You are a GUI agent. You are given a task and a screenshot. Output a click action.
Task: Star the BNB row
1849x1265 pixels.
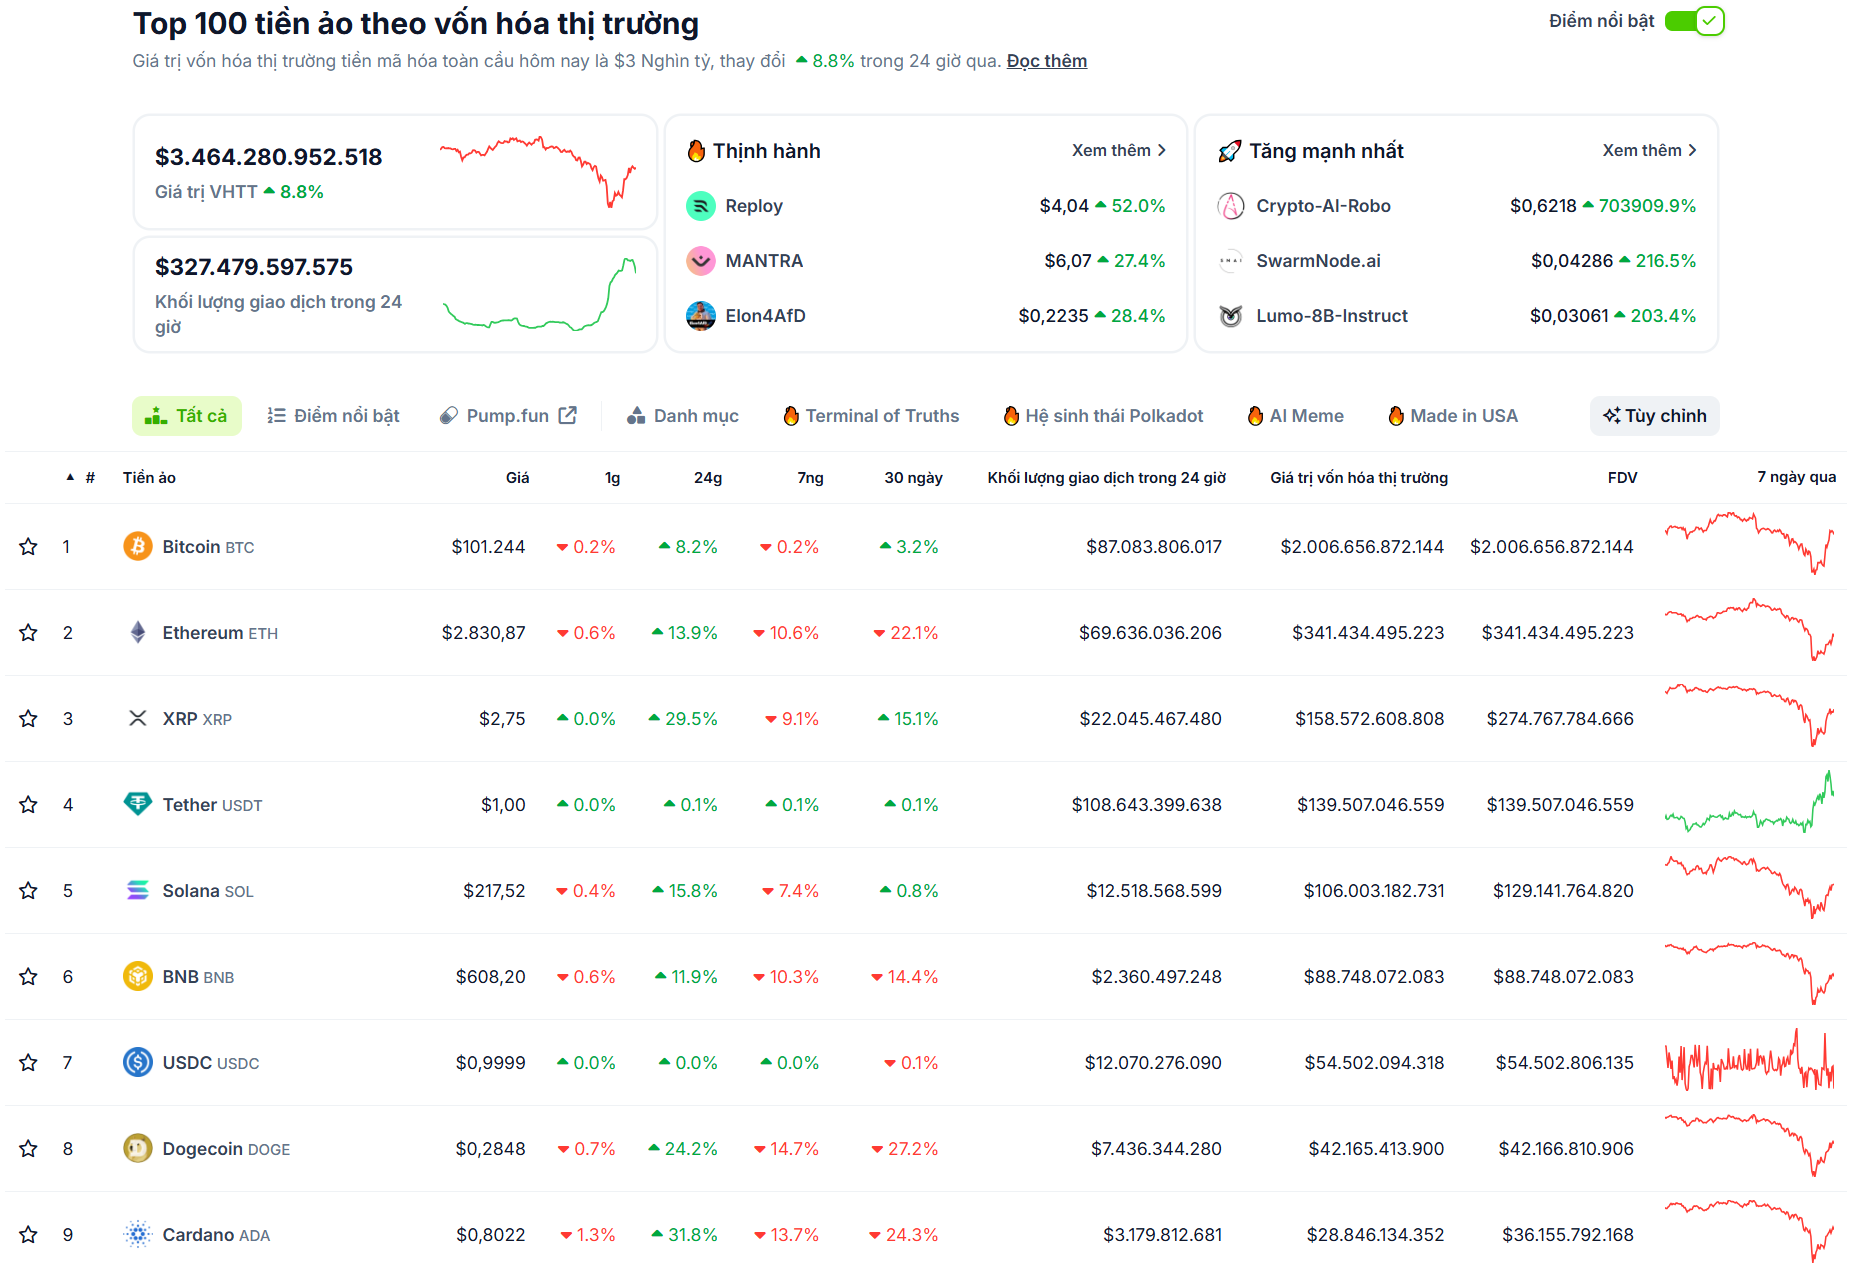tap(28, 977)
